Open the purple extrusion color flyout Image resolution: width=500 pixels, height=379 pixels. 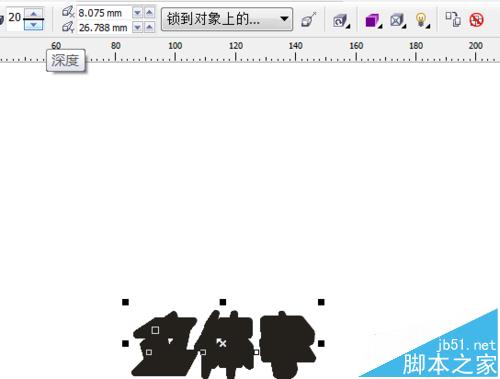[x=373, y=21]
